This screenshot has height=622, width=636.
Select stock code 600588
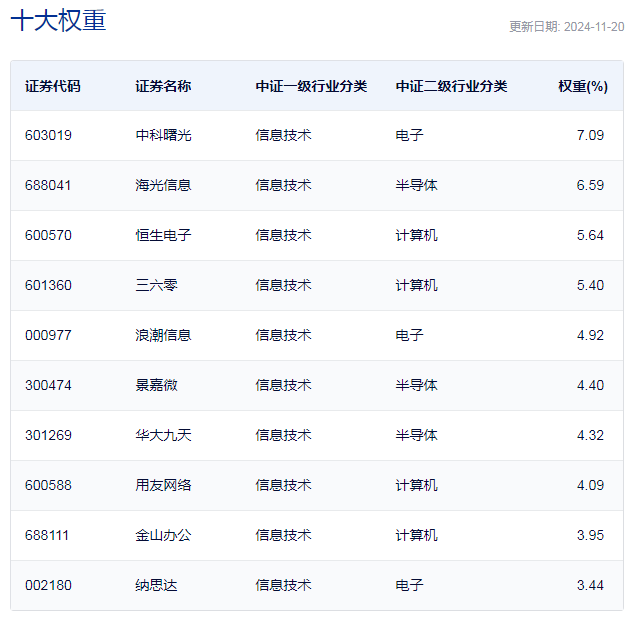click(x=48, y=485)
